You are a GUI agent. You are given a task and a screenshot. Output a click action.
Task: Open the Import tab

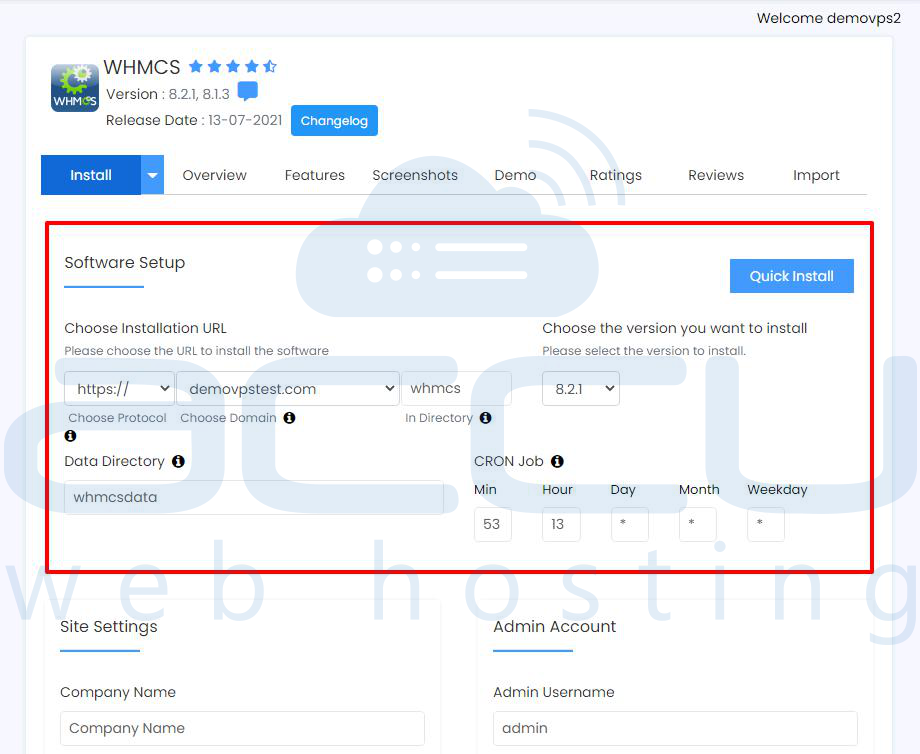point(816,175)
